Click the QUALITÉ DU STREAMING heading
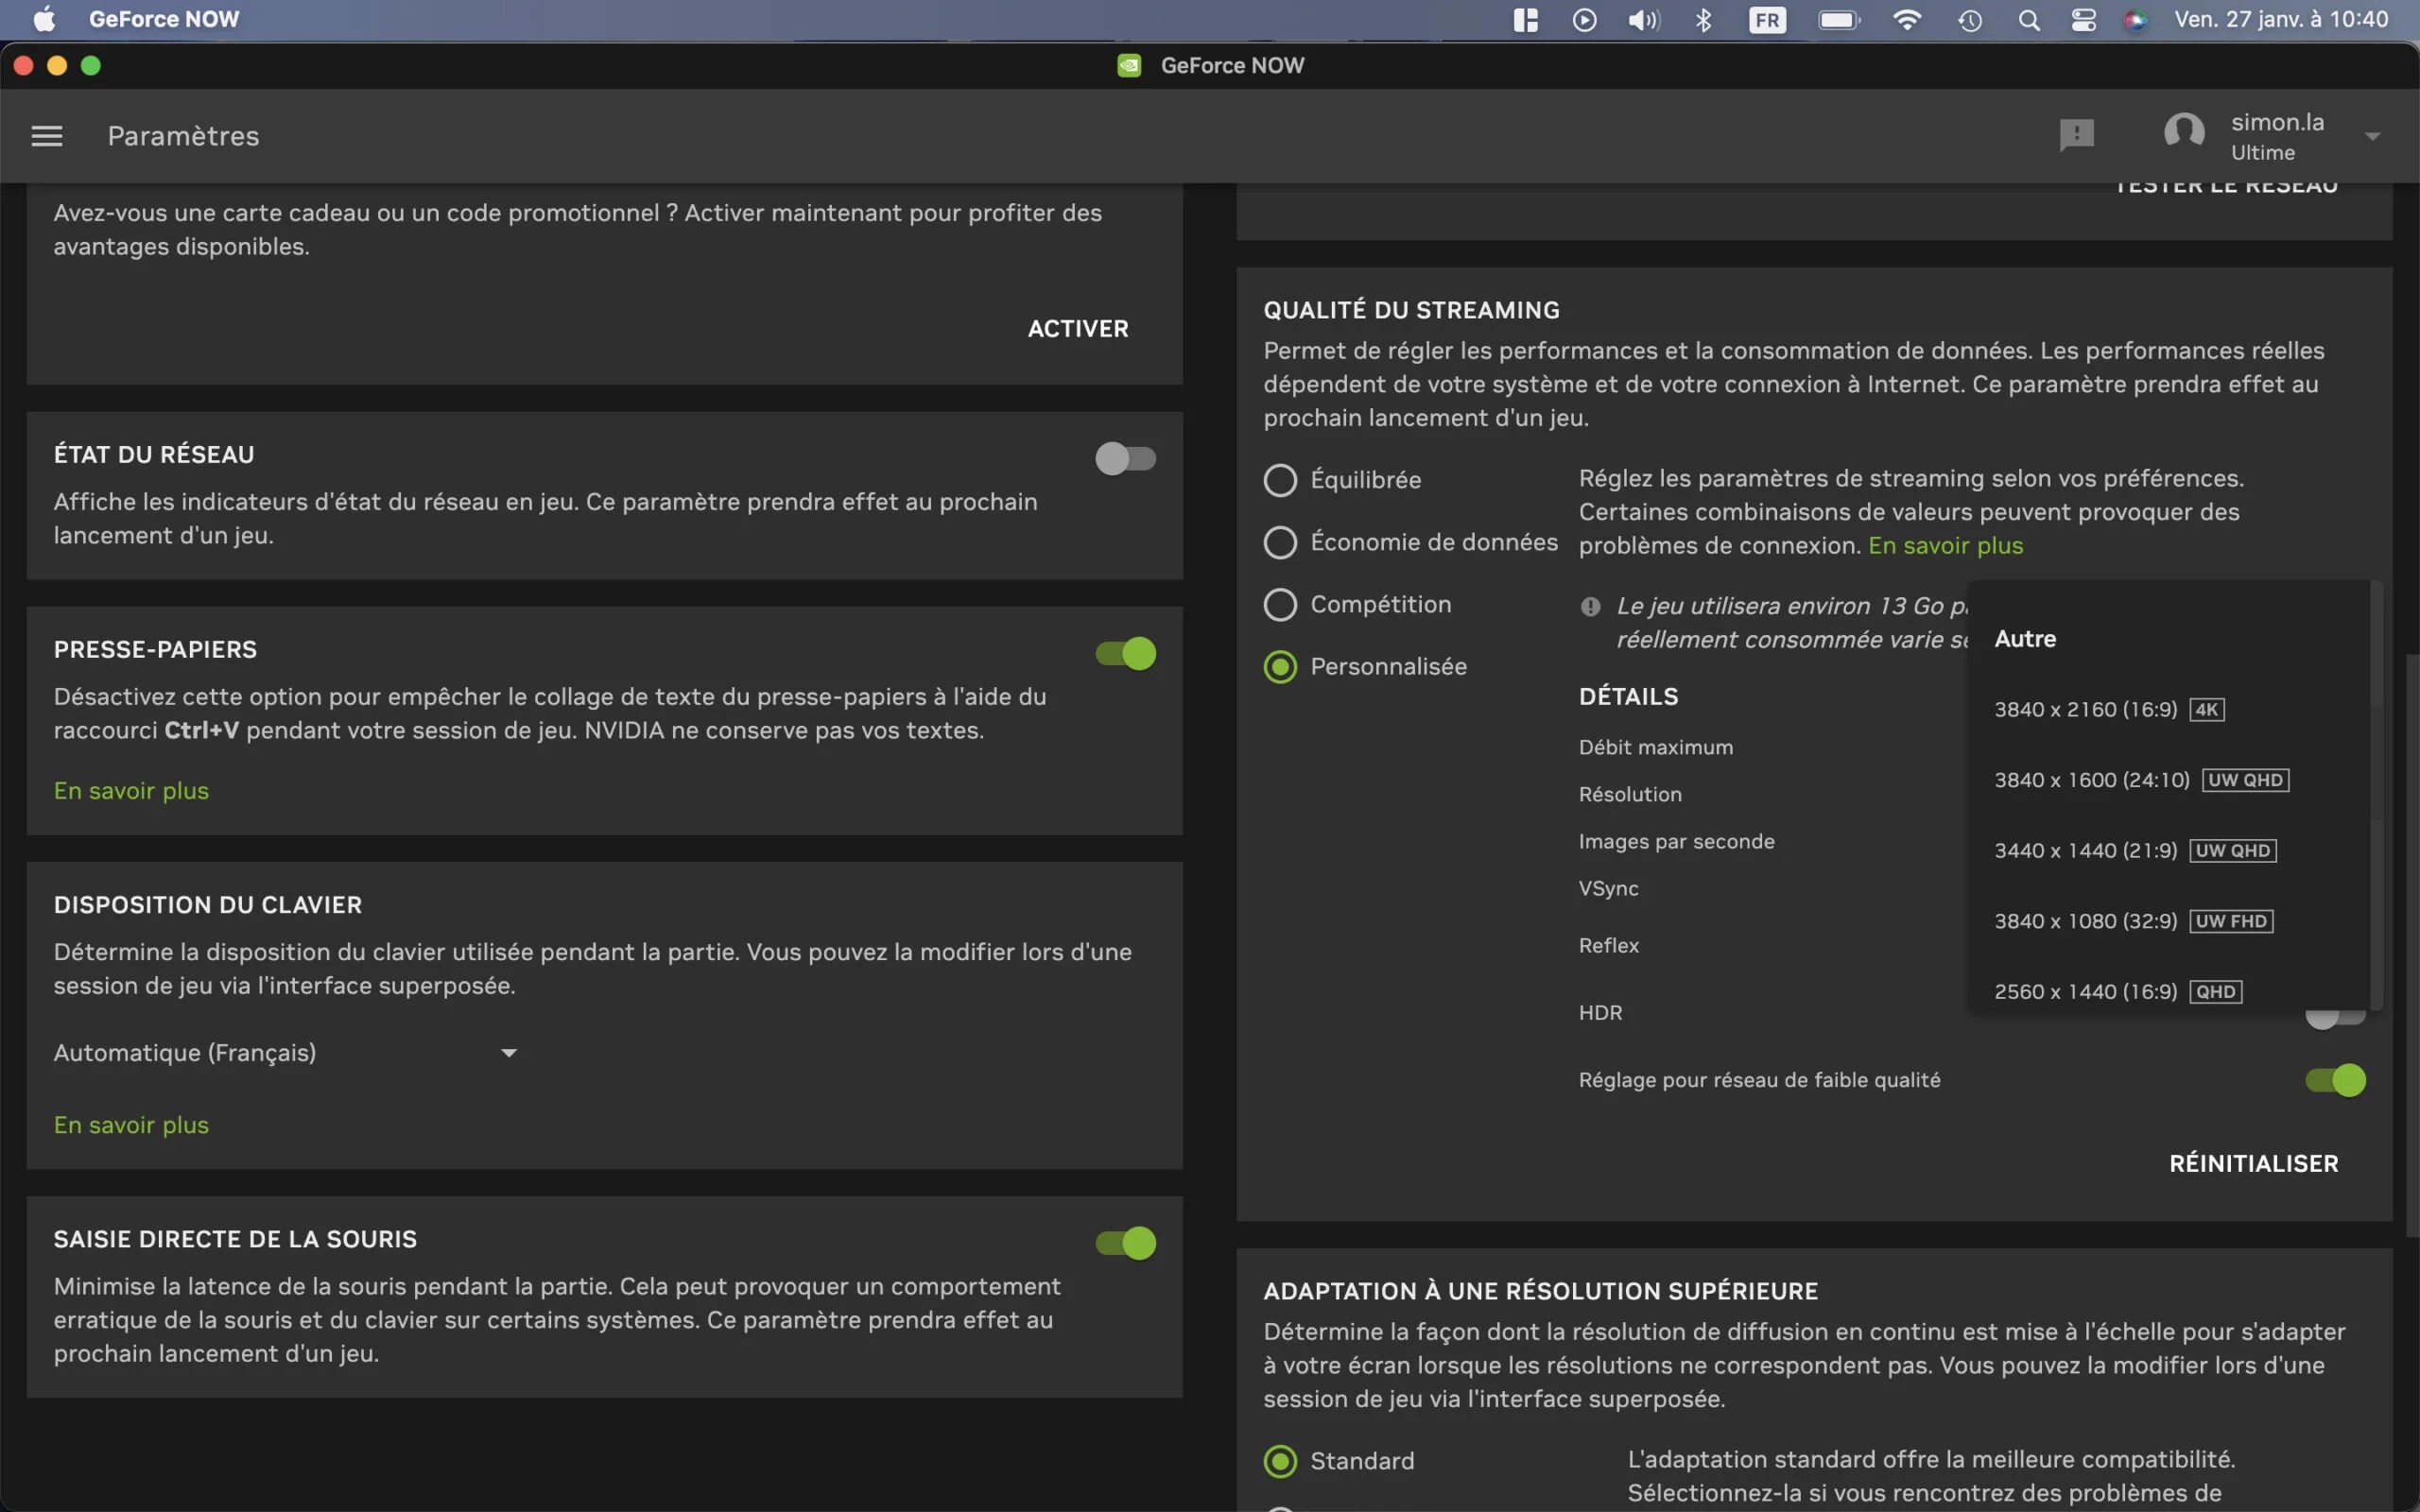Viewport: 2420px width, 1512px height. point(1411,310)
